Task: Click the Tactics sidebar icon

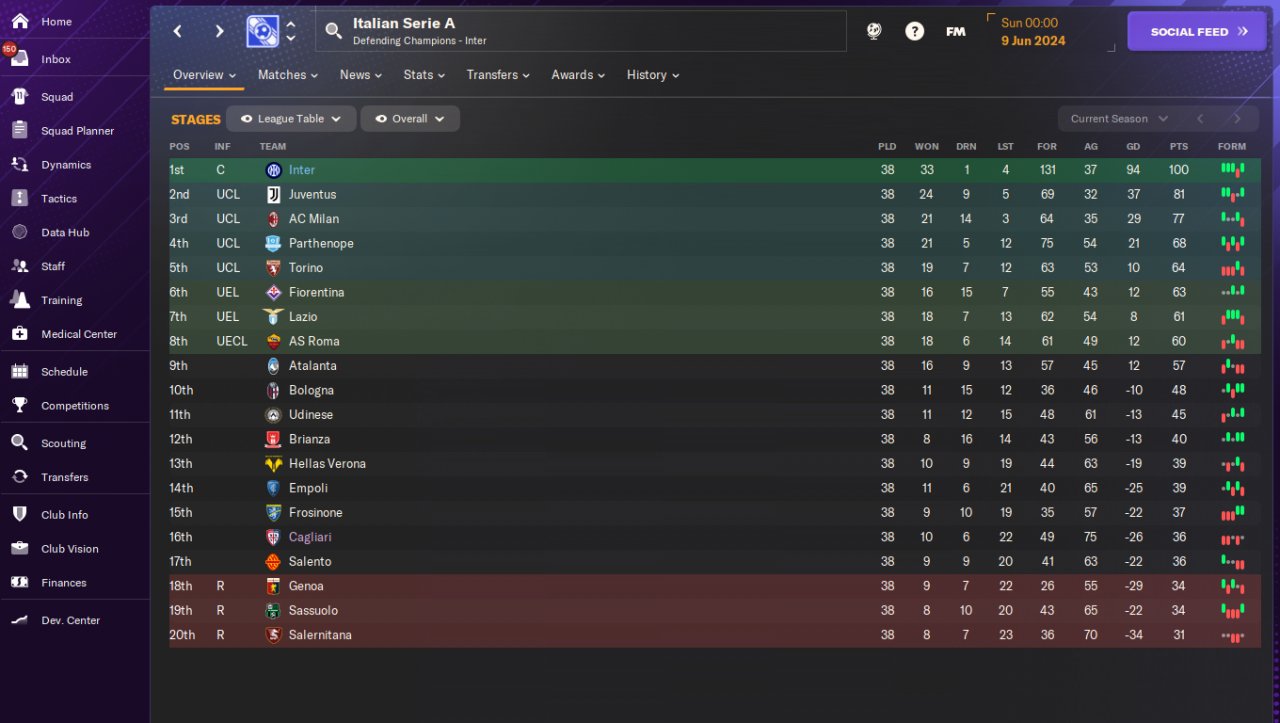Action: [x=19, y=198]
